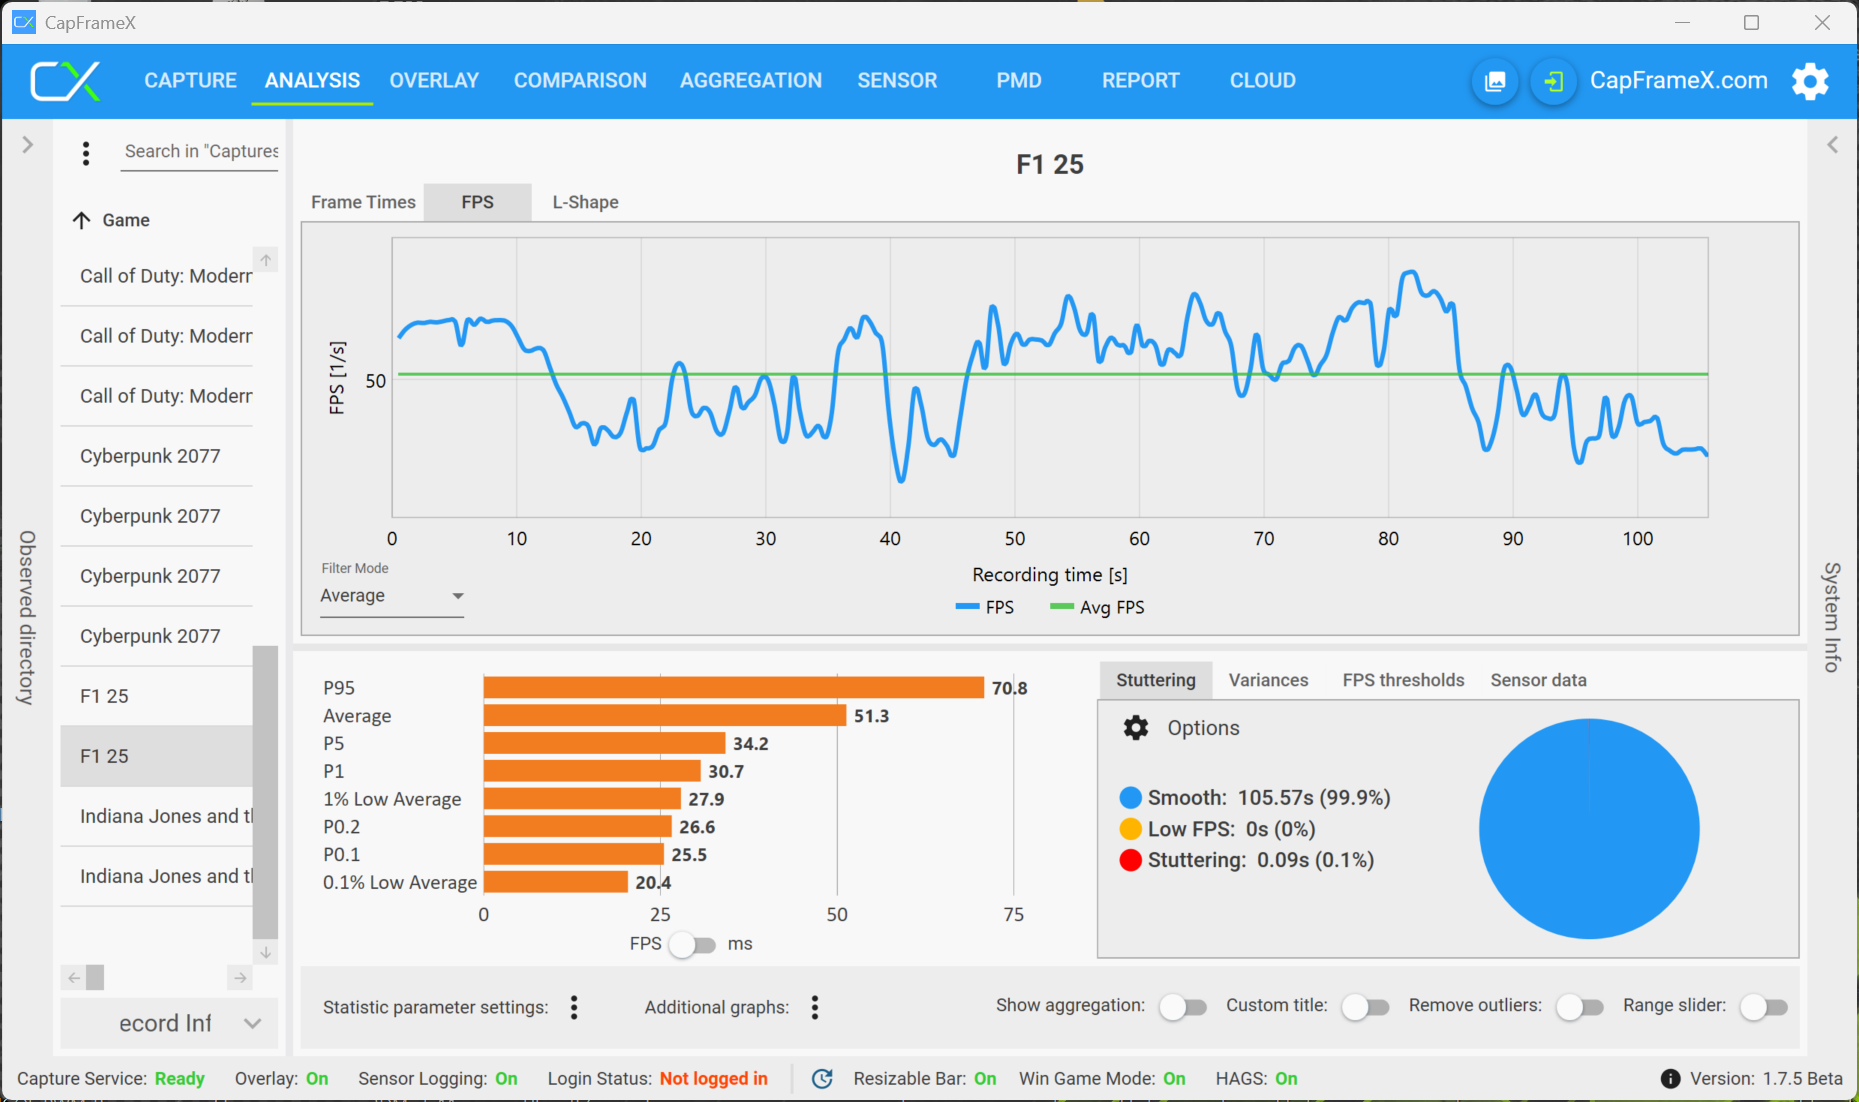Click the login icon next to CapFrameX.com
Image resolution: width=1859 pixels, height=1102 pixels.
(1553, 81)
